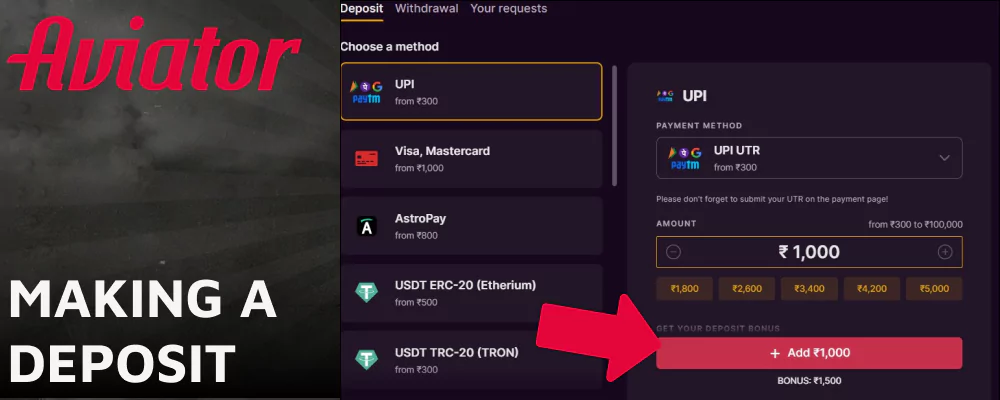The width and height of the screenshot is (1000, 400).
Task: Choose the AstroPay logo icon
Action: 366,226
